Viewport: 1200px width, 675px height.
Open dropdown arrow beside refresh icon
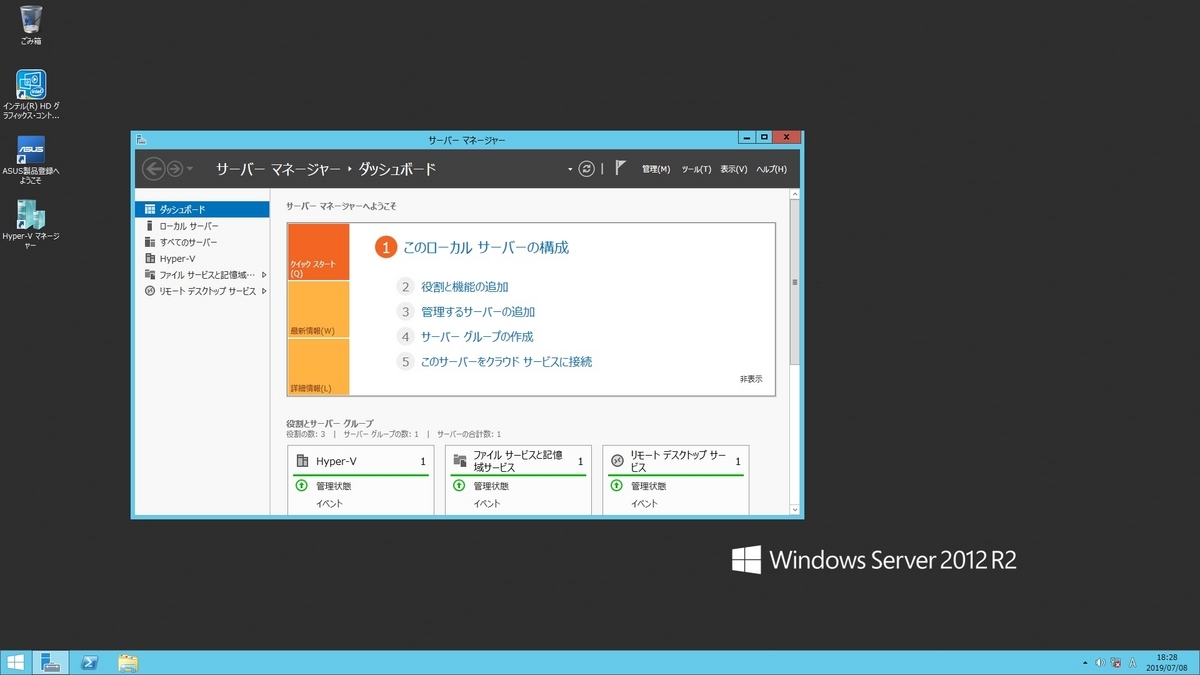tap(570, 169)
